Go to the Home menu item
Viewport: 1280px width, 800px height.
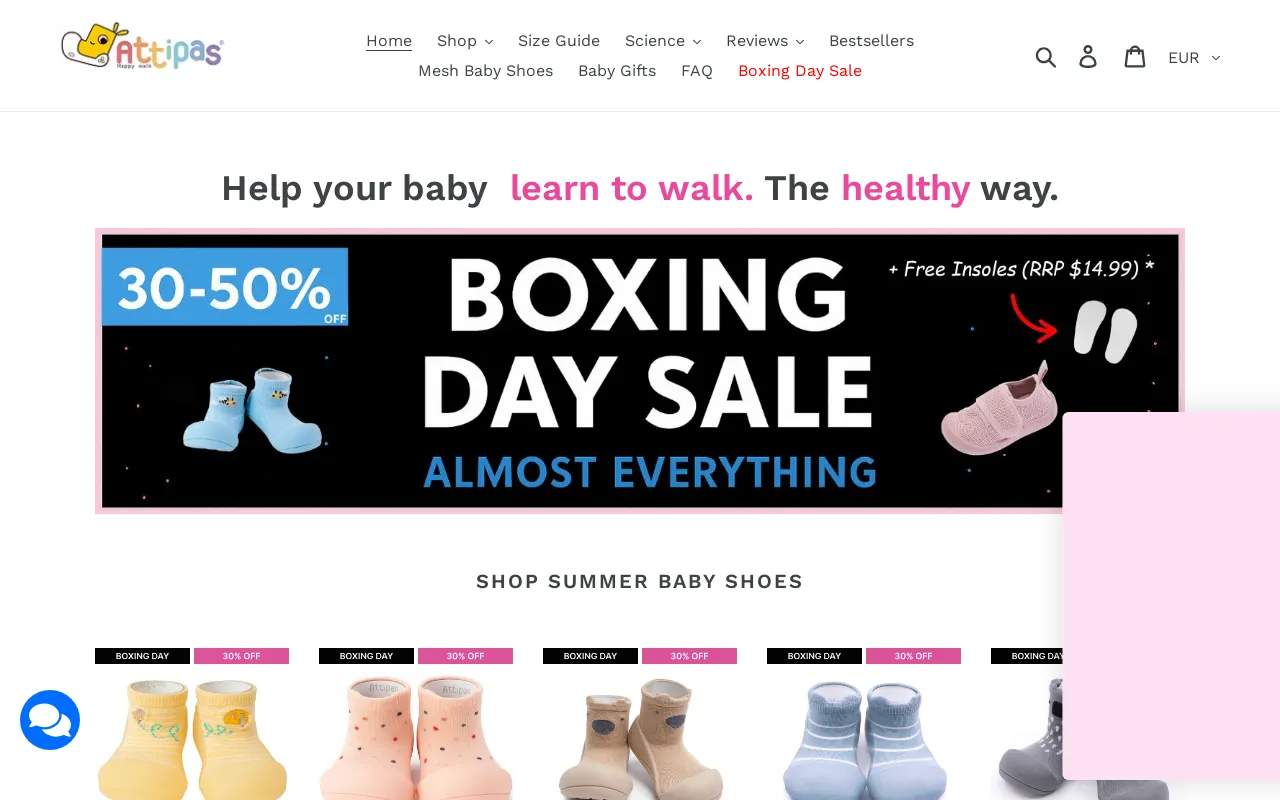pyautogui.click(x=389, y=41)
